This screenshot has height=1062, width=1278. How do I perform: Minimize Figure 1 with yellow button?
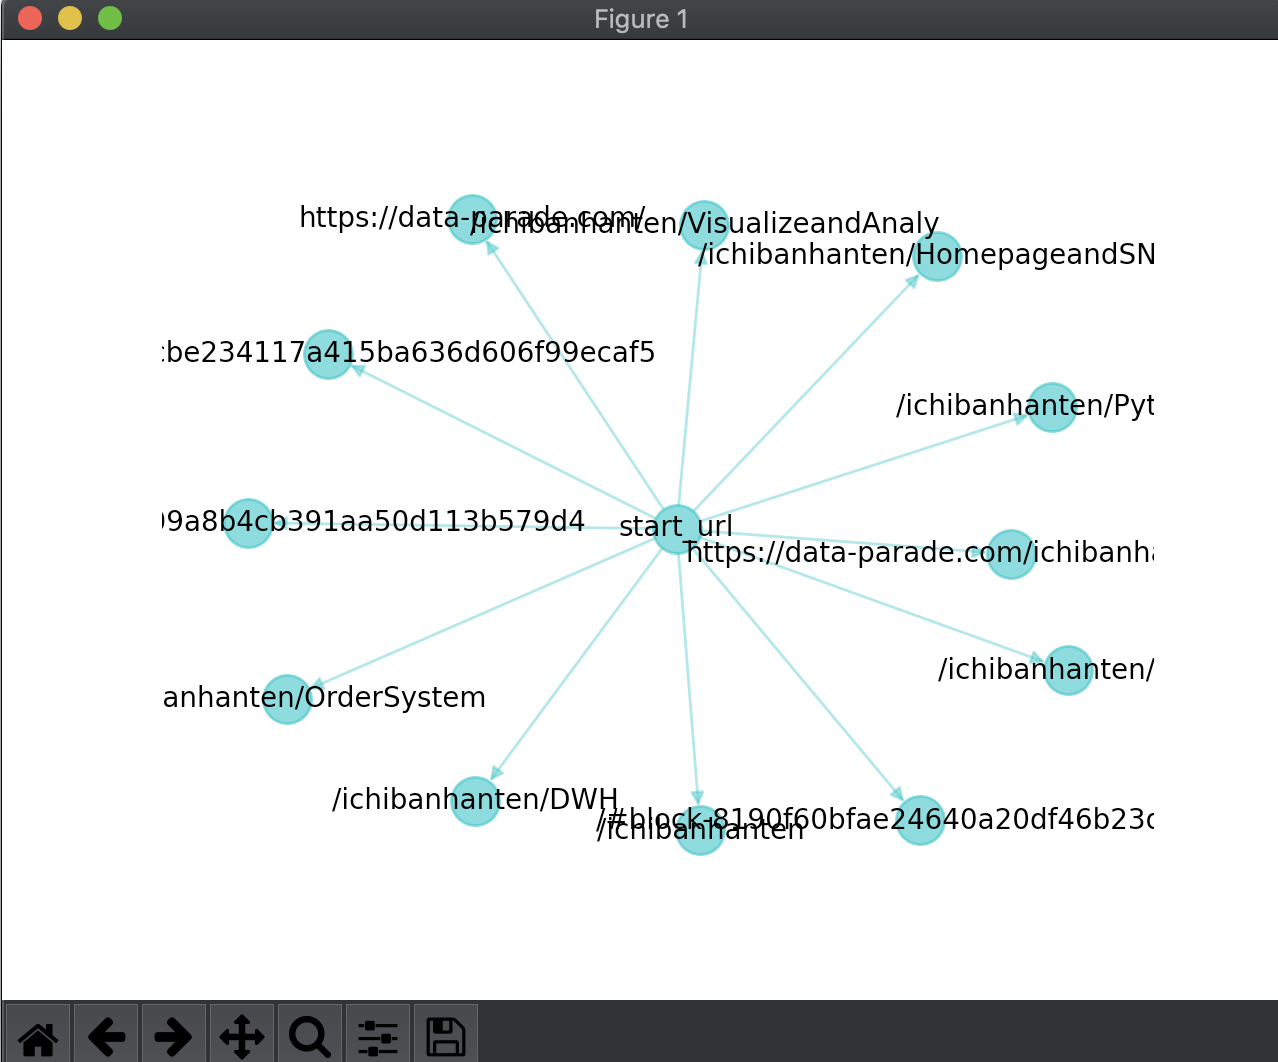(70, 18)
